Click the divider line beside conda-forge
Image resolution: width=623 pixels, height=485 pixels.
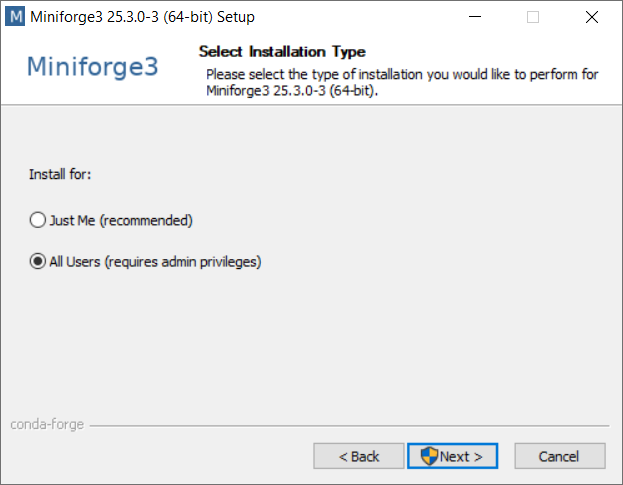(x=349, y=426)
